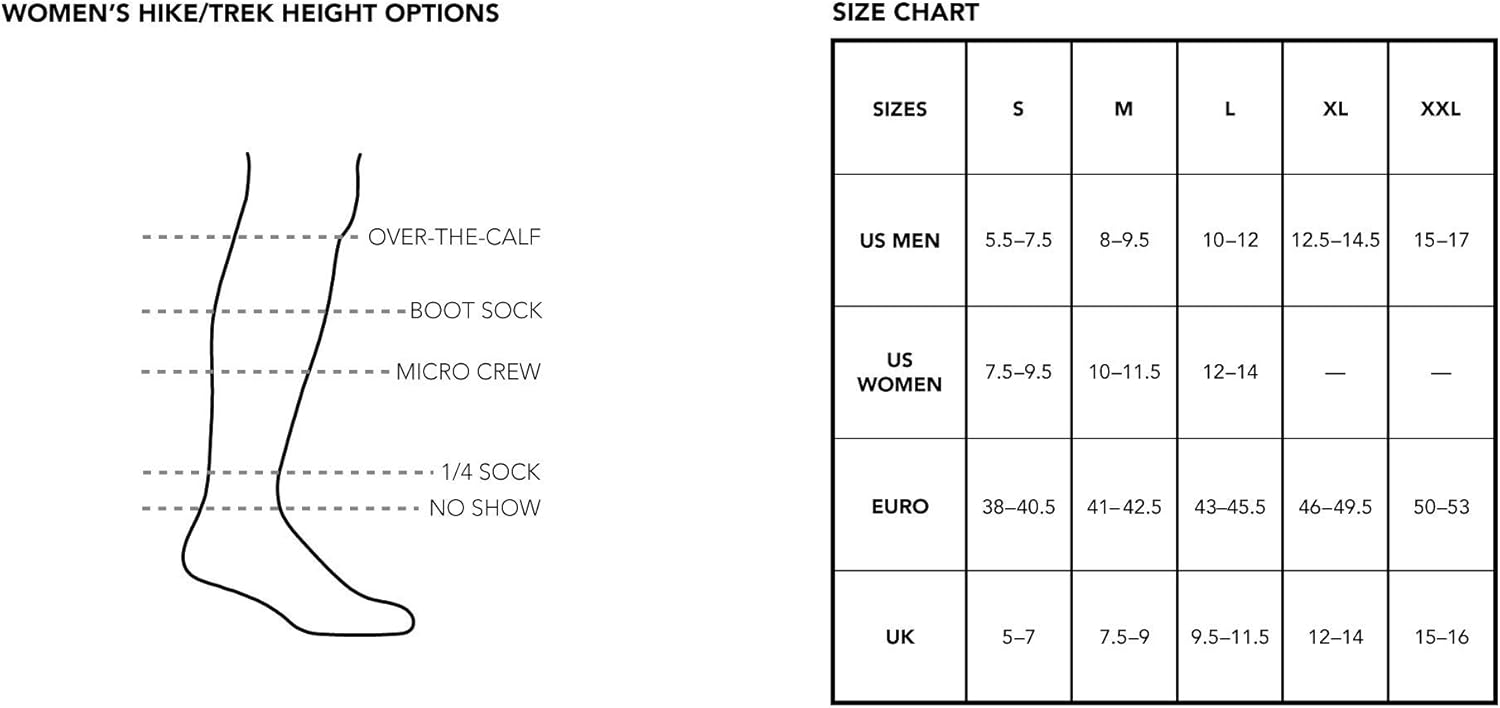Select the 50–53 Euro size cell

pos(1440,506)
